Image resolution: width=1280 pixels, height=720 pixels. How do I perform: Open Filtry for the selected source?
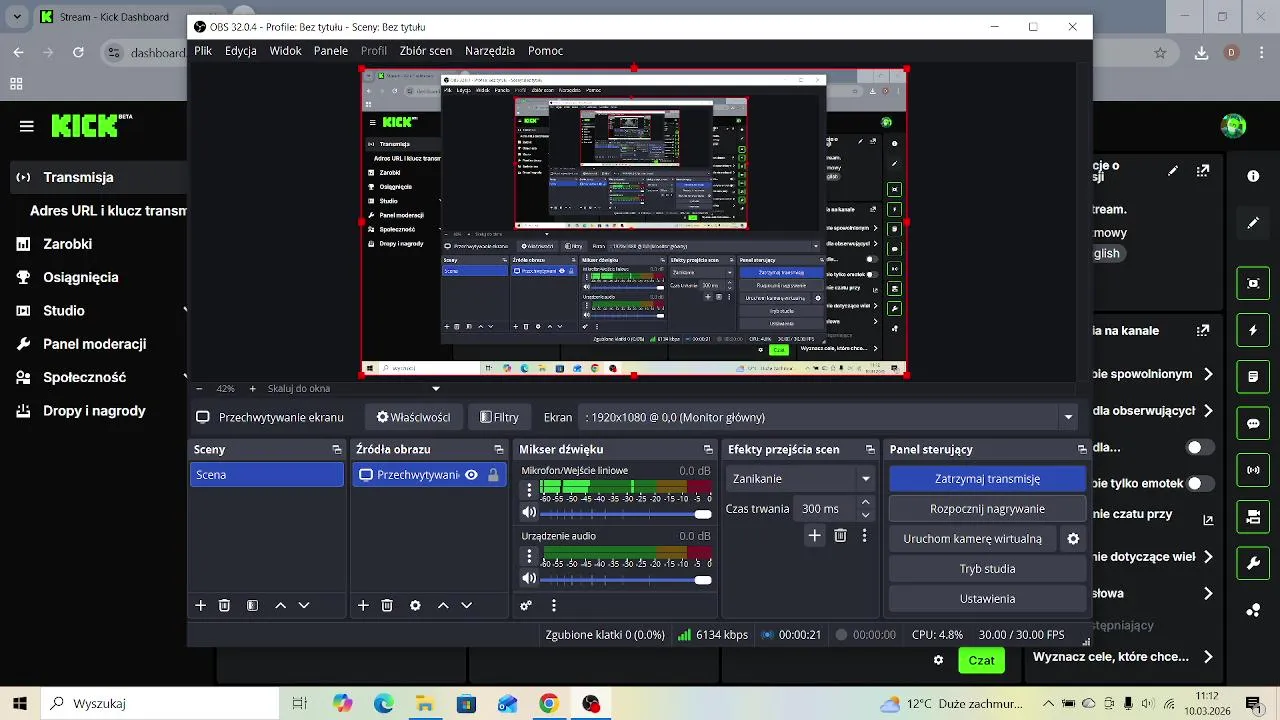click(x=499, y=417)
